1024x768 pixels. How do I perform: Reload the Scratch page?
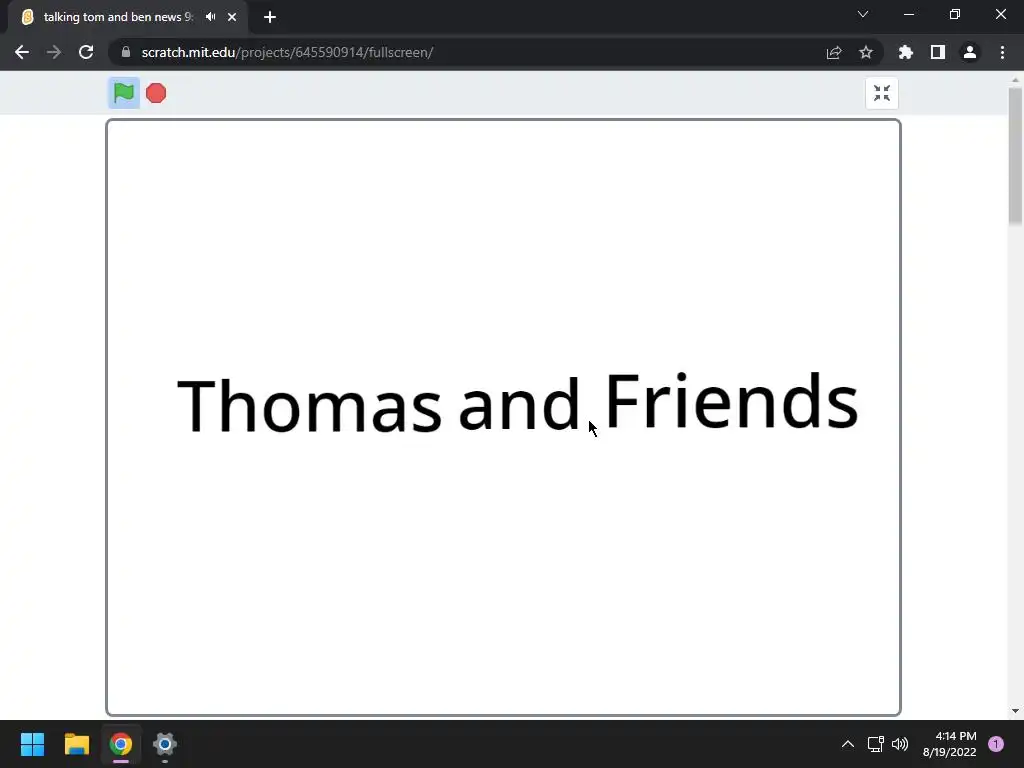coord(86,52)
